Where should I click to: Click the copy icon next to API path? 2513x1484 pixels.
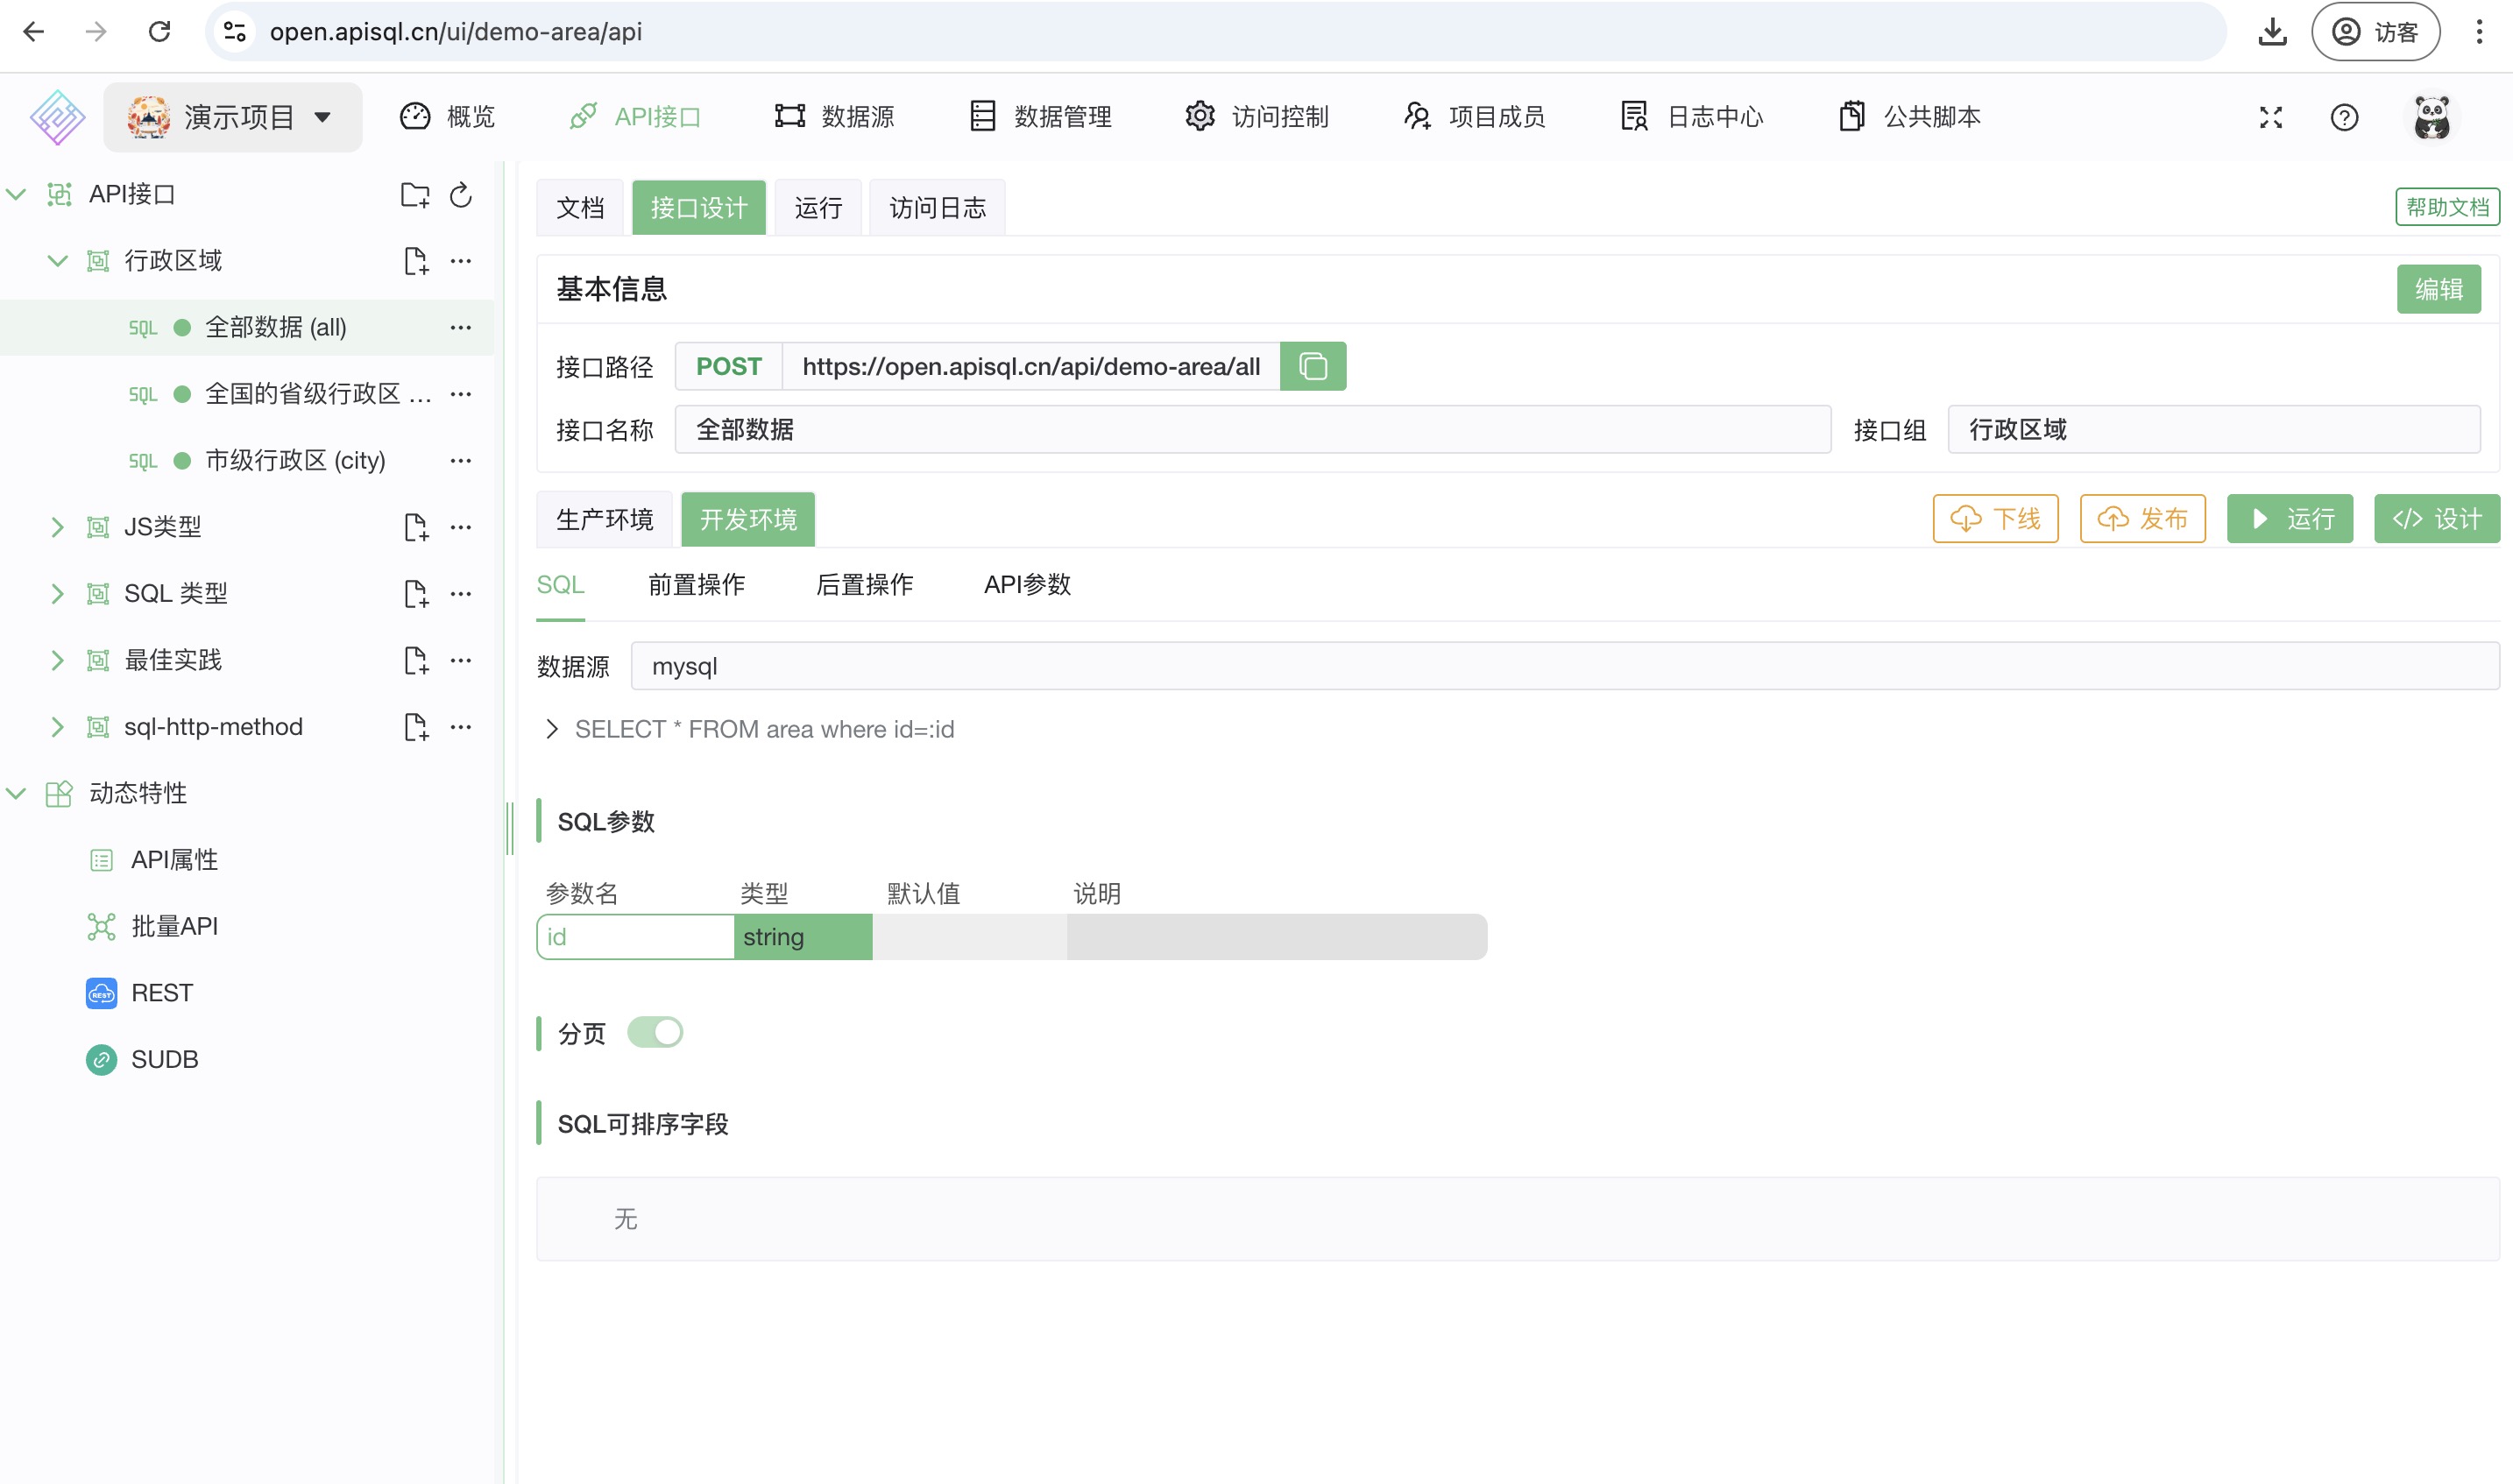click(x=1313, y=366)
